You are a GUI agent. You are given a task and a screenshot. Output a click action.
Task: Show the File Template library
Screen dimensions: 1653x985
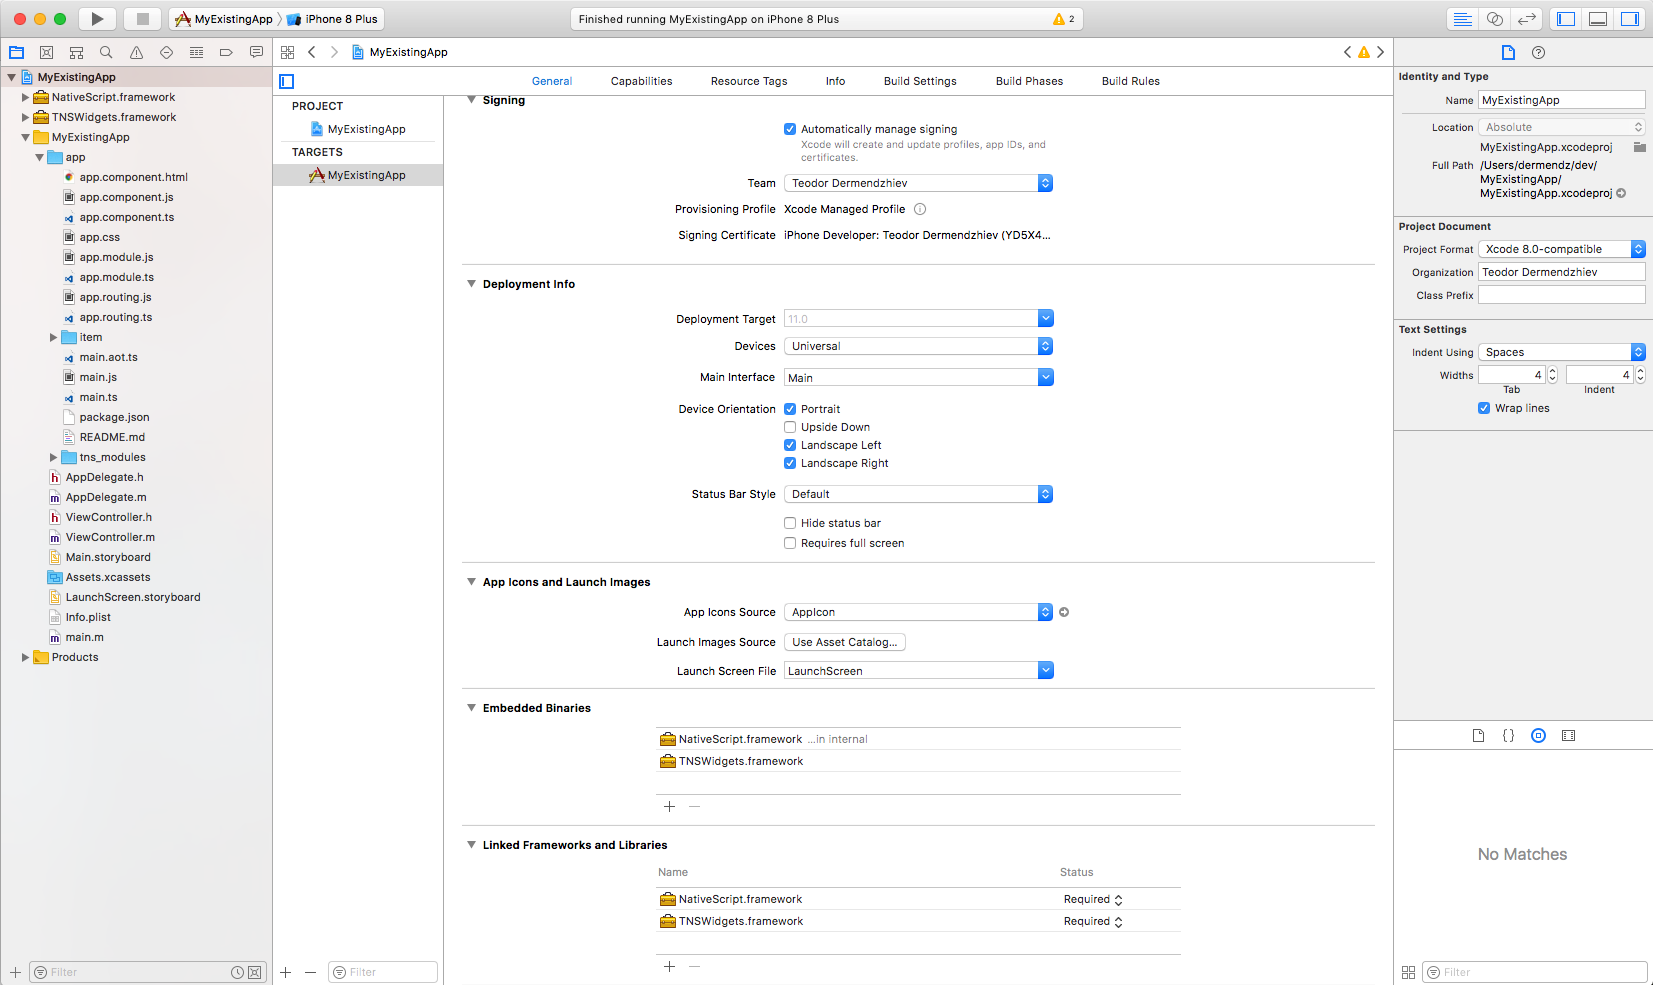coord(1478,735)
